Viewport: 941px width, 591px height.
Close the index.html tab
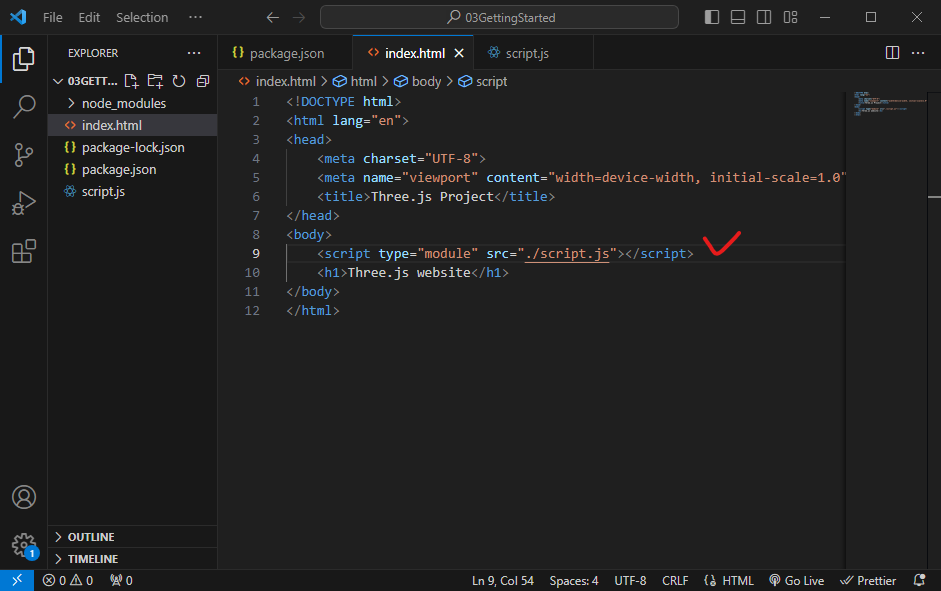tap(459, 53)
